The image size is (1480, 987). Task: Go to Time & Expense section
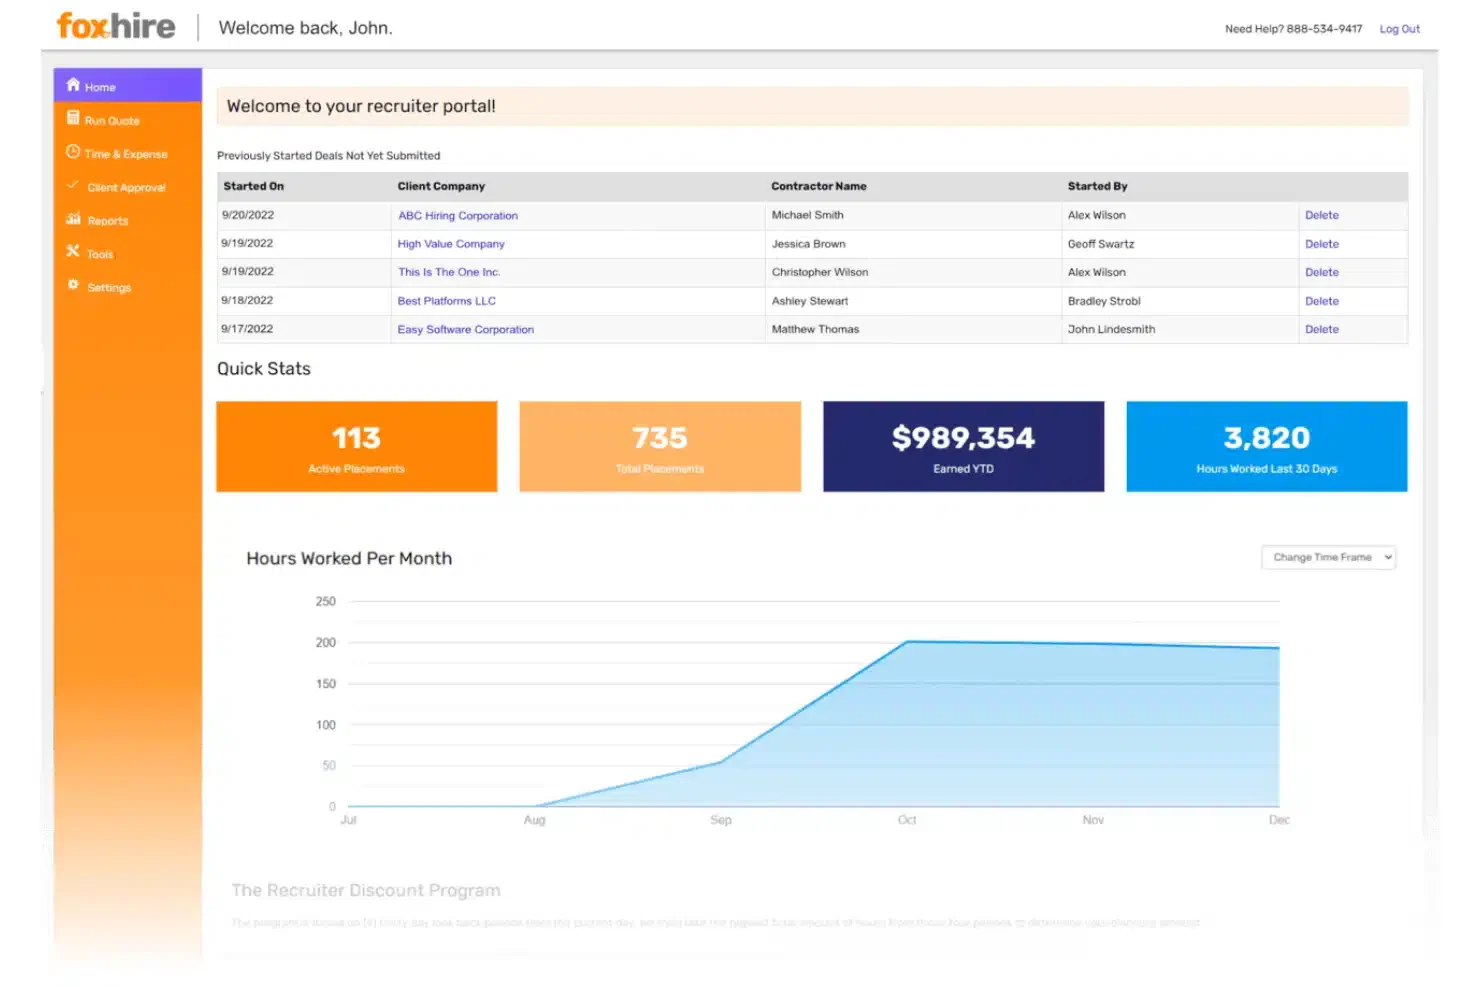coord(128,153)
